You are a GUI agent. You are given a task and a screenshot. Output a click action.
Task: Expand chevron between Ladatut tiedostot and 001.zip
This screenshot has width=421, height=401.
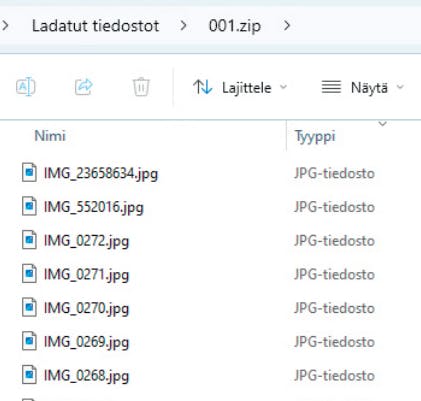click(x=183, y=25)
